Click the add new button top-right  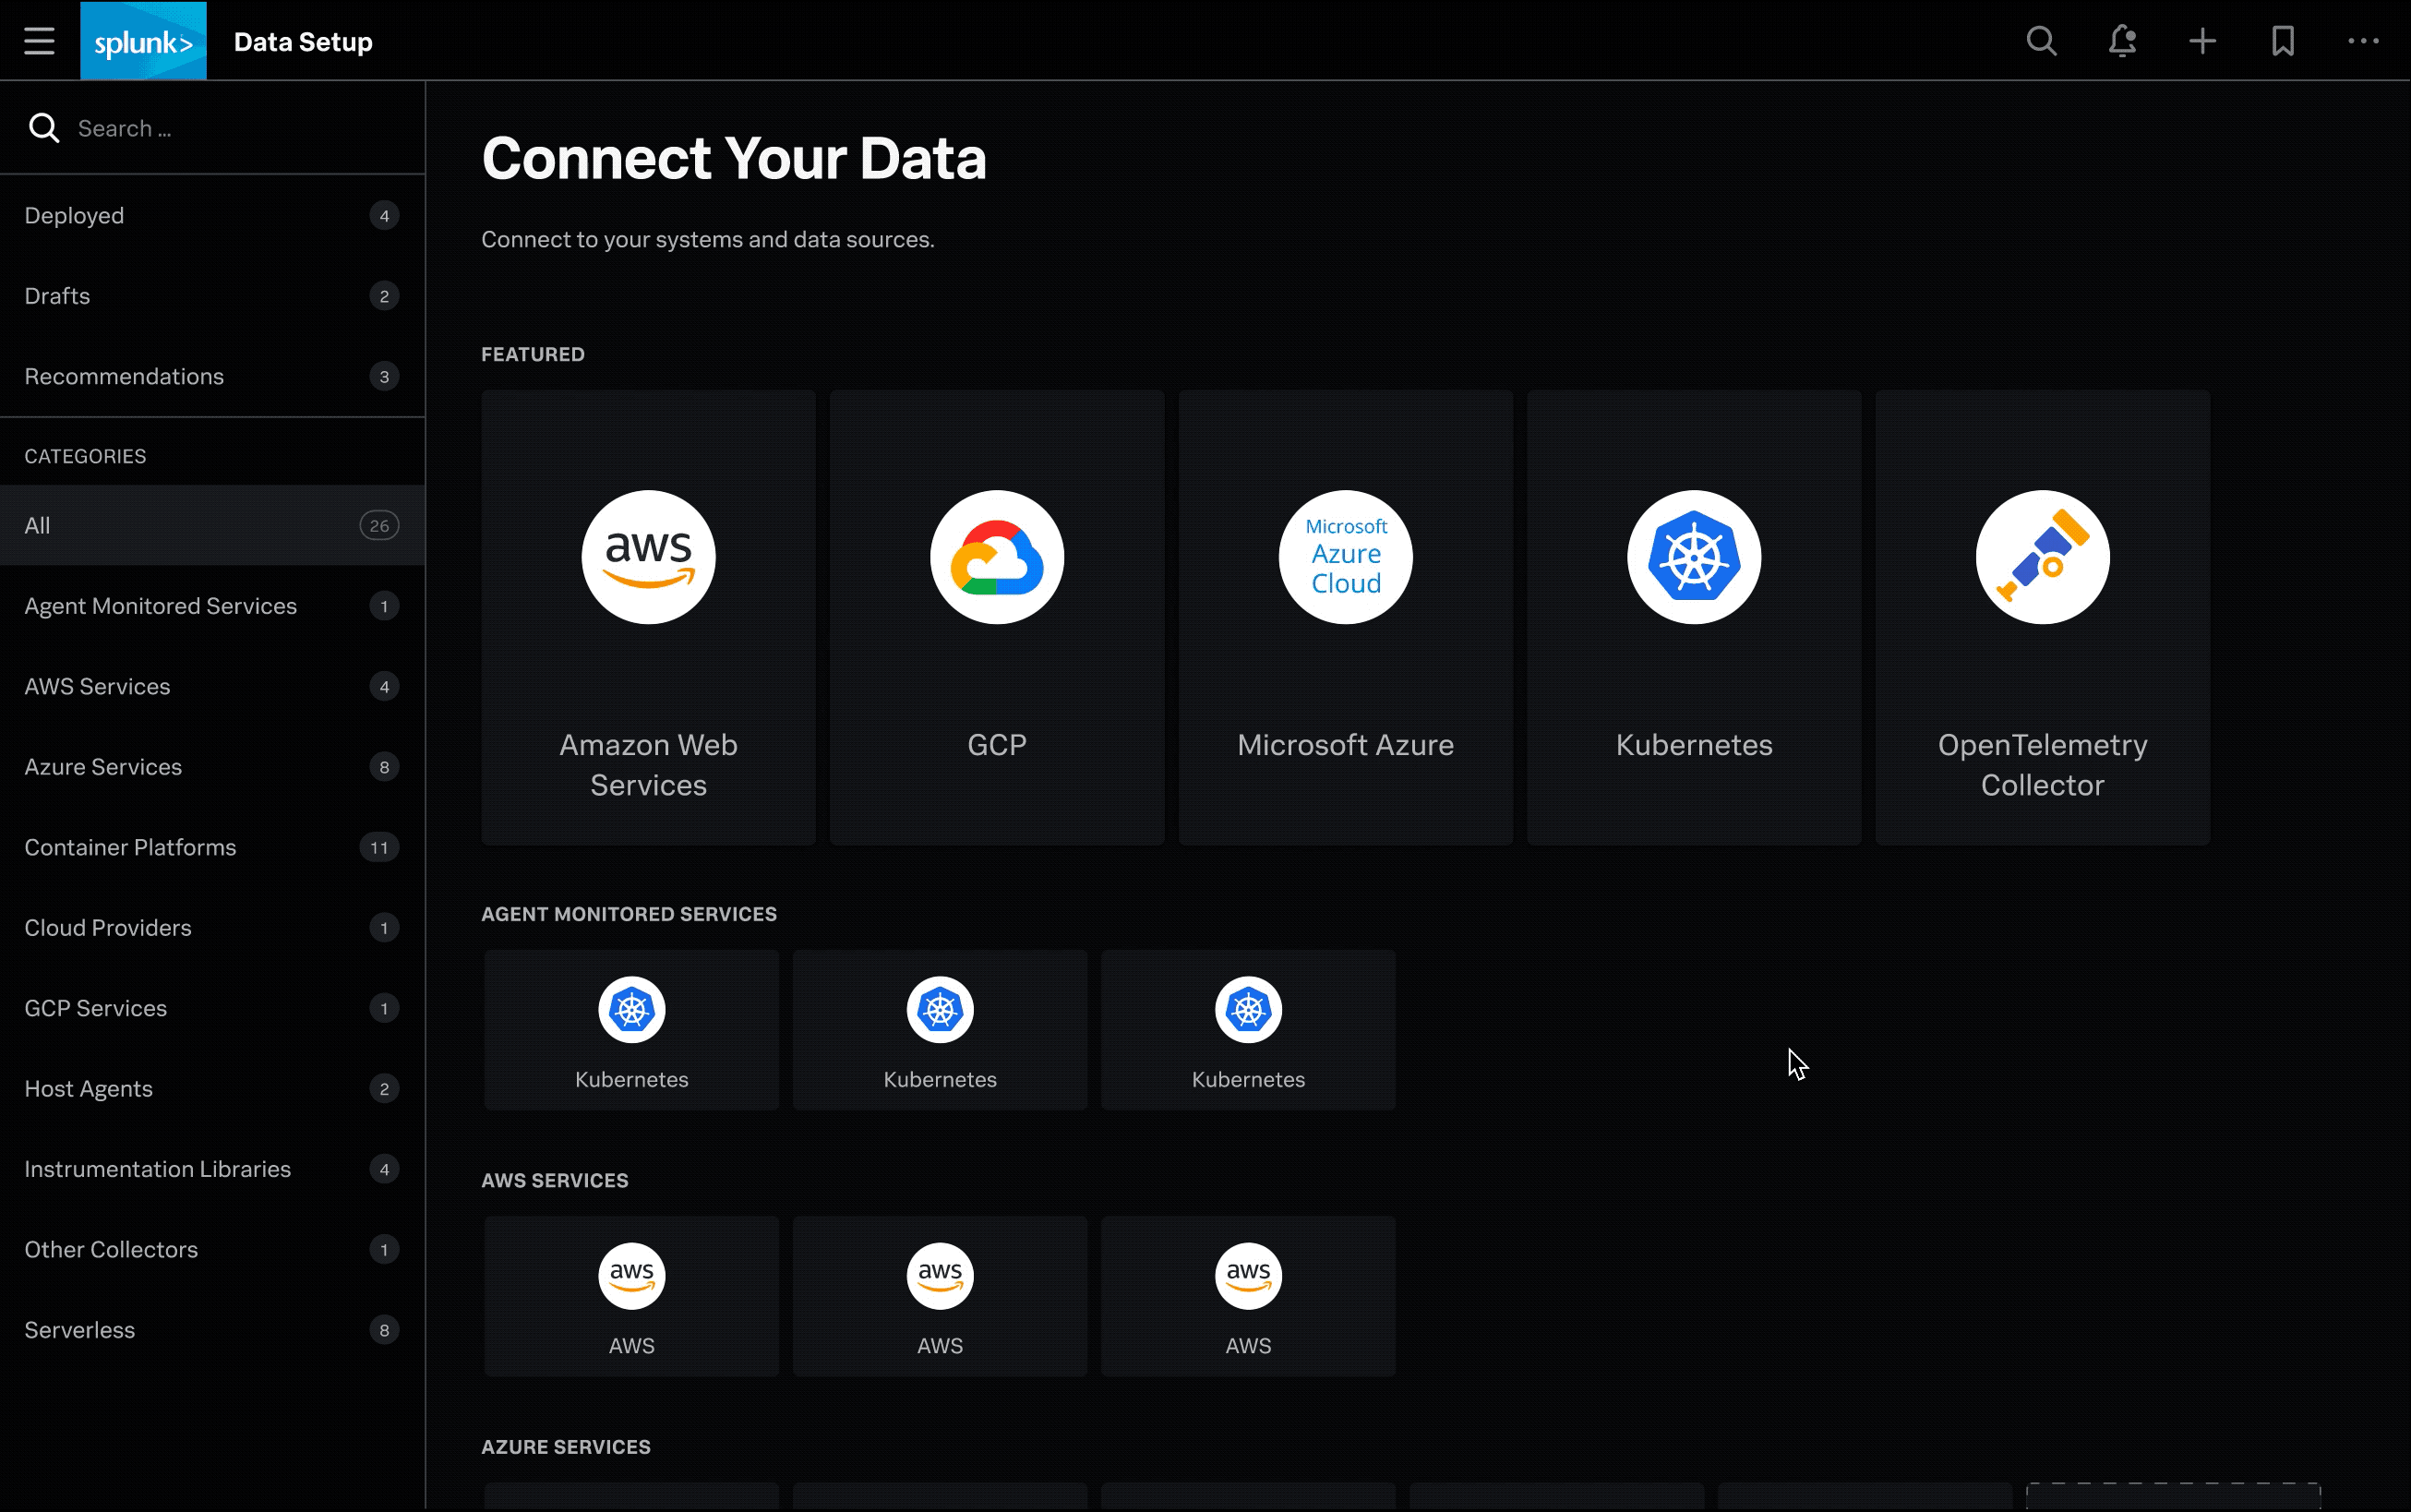[x=2202, y=40]
